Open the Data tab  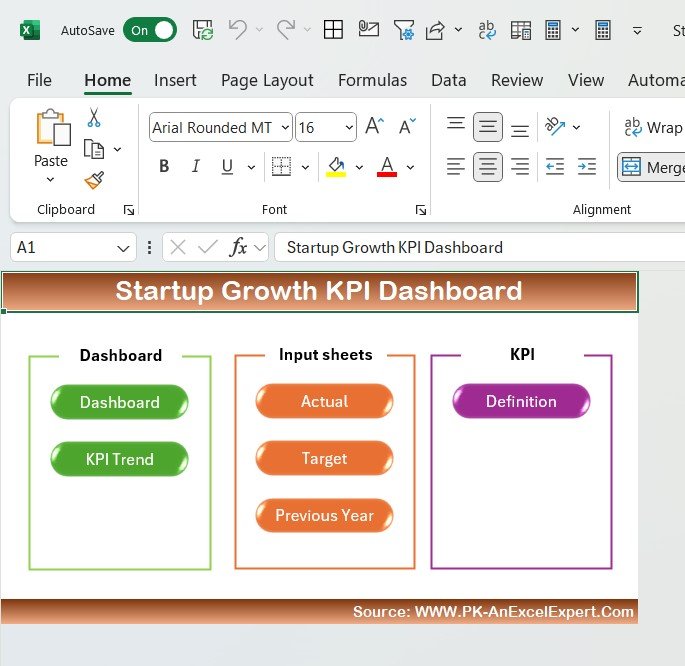449,80
